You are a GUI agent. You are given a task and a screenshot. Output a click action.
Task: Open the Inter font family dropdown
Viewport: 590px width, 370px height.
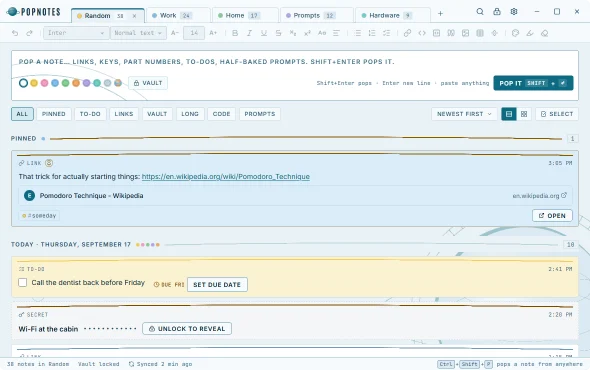coord(76,33)
